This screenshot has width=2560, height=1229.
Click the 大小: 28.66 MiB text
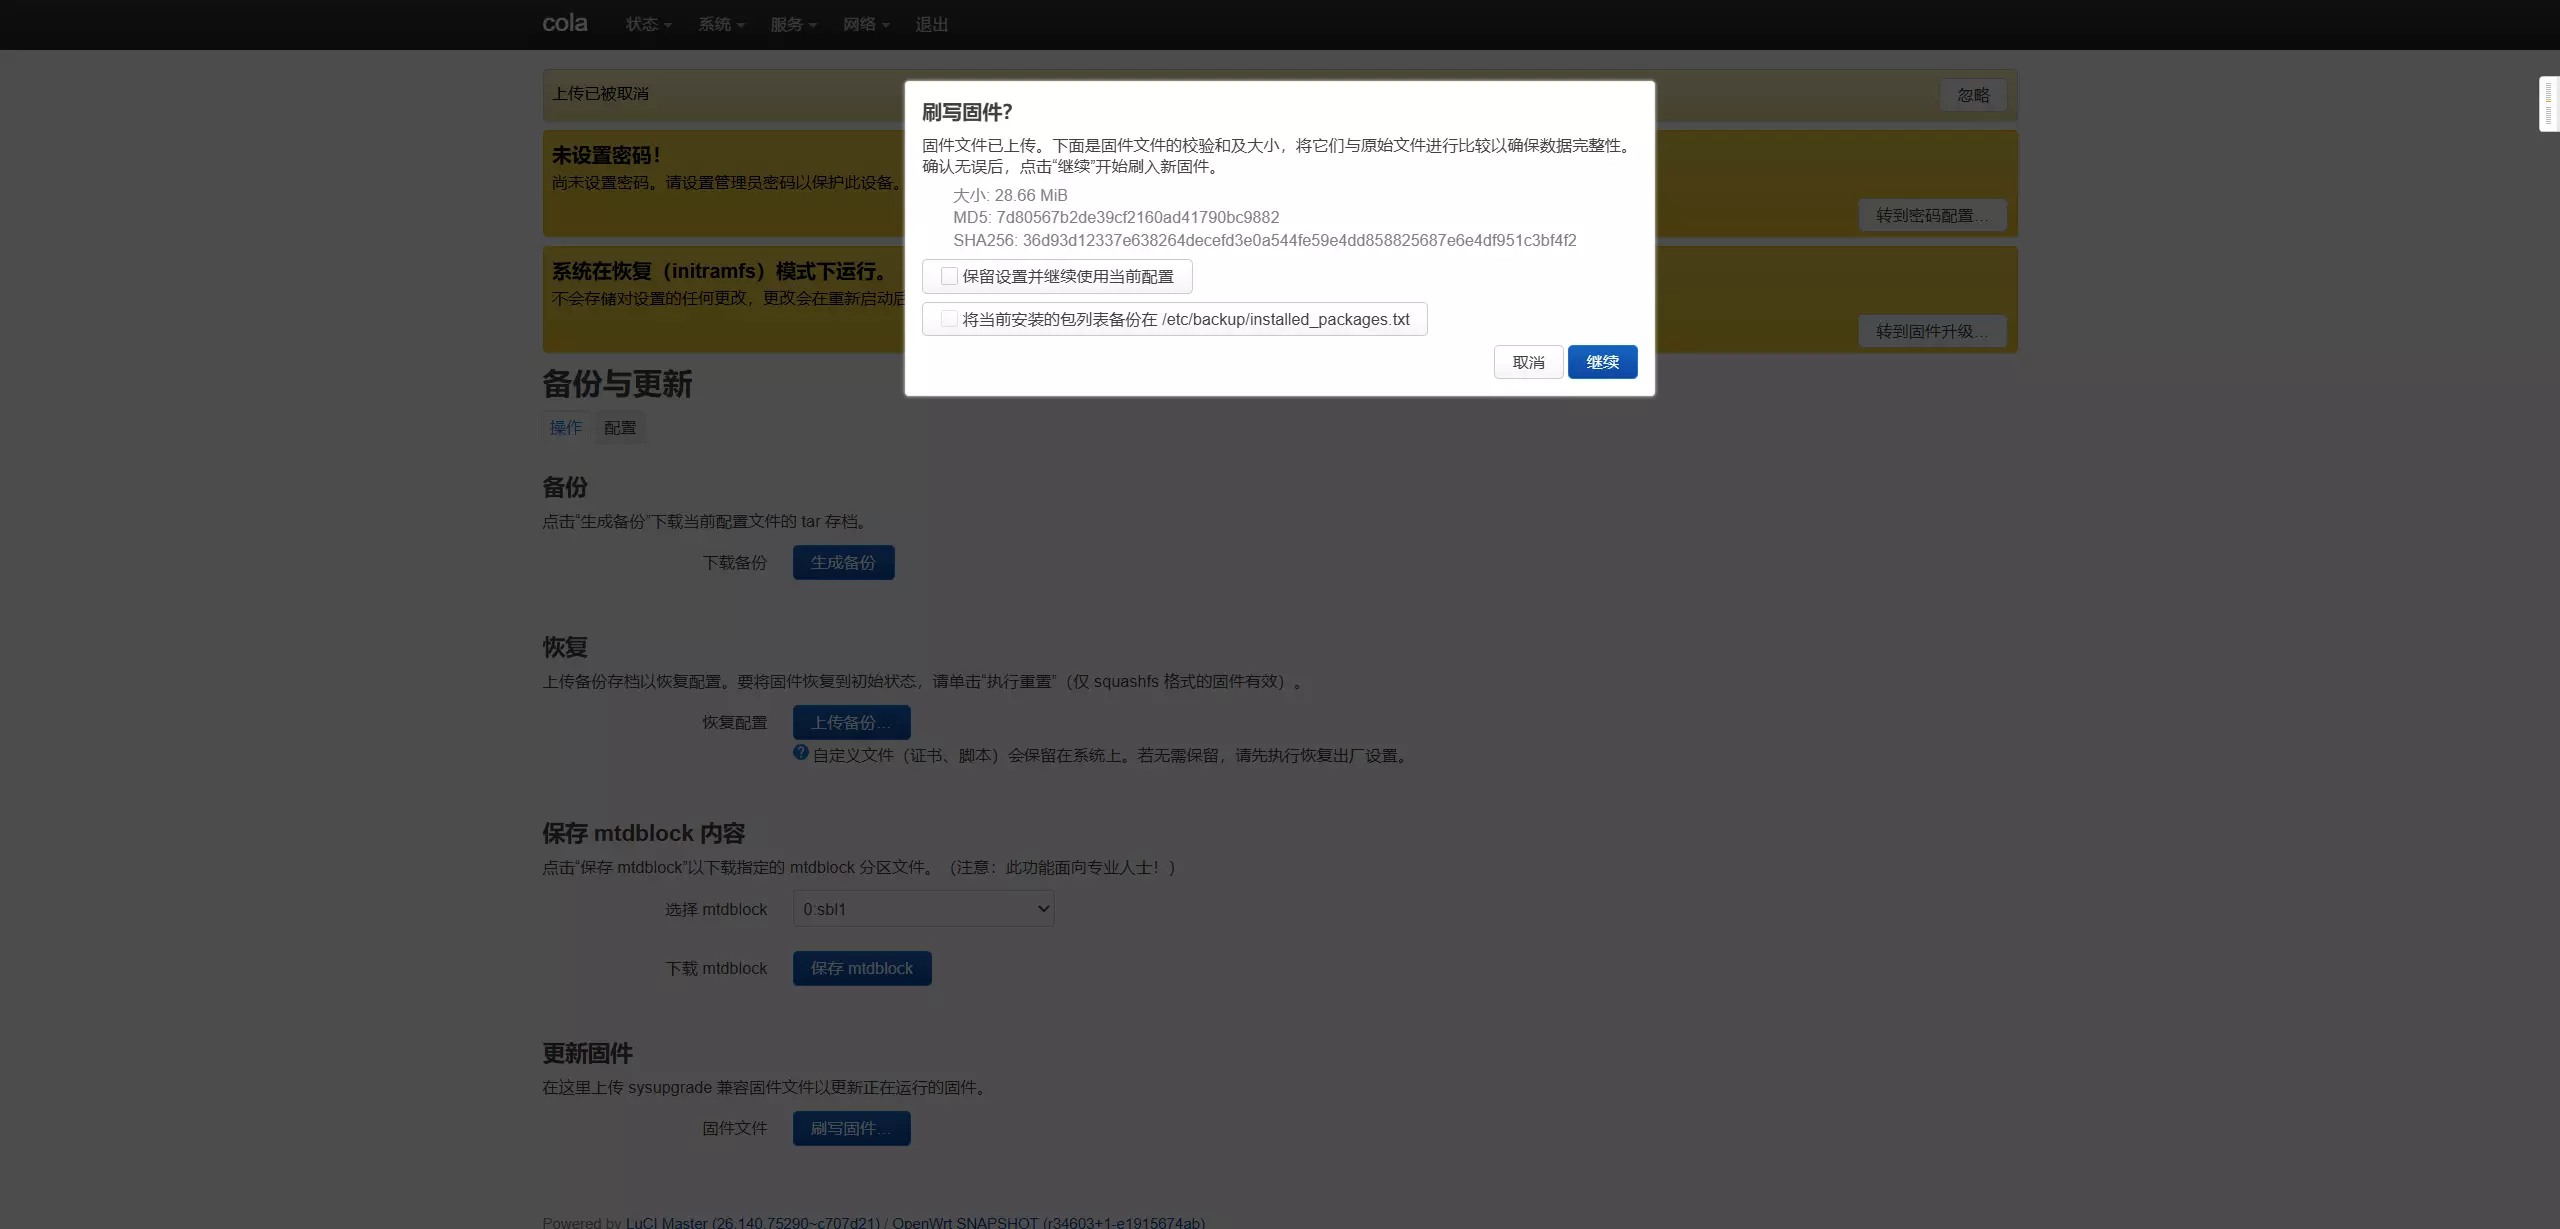point(1010,195)
